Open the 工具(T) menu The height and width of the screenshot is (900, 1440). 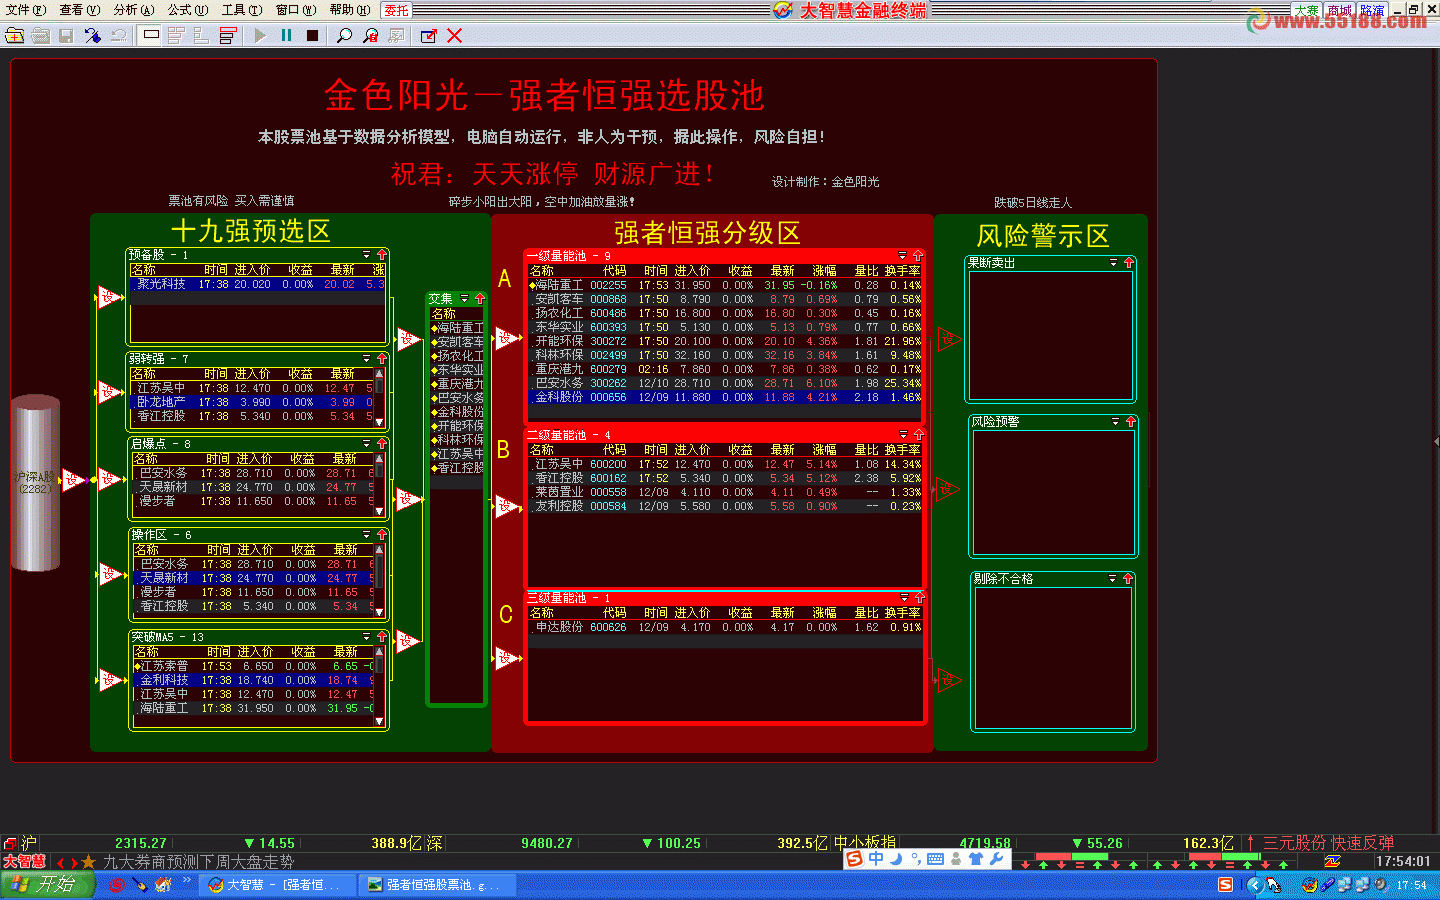[241, 10]
